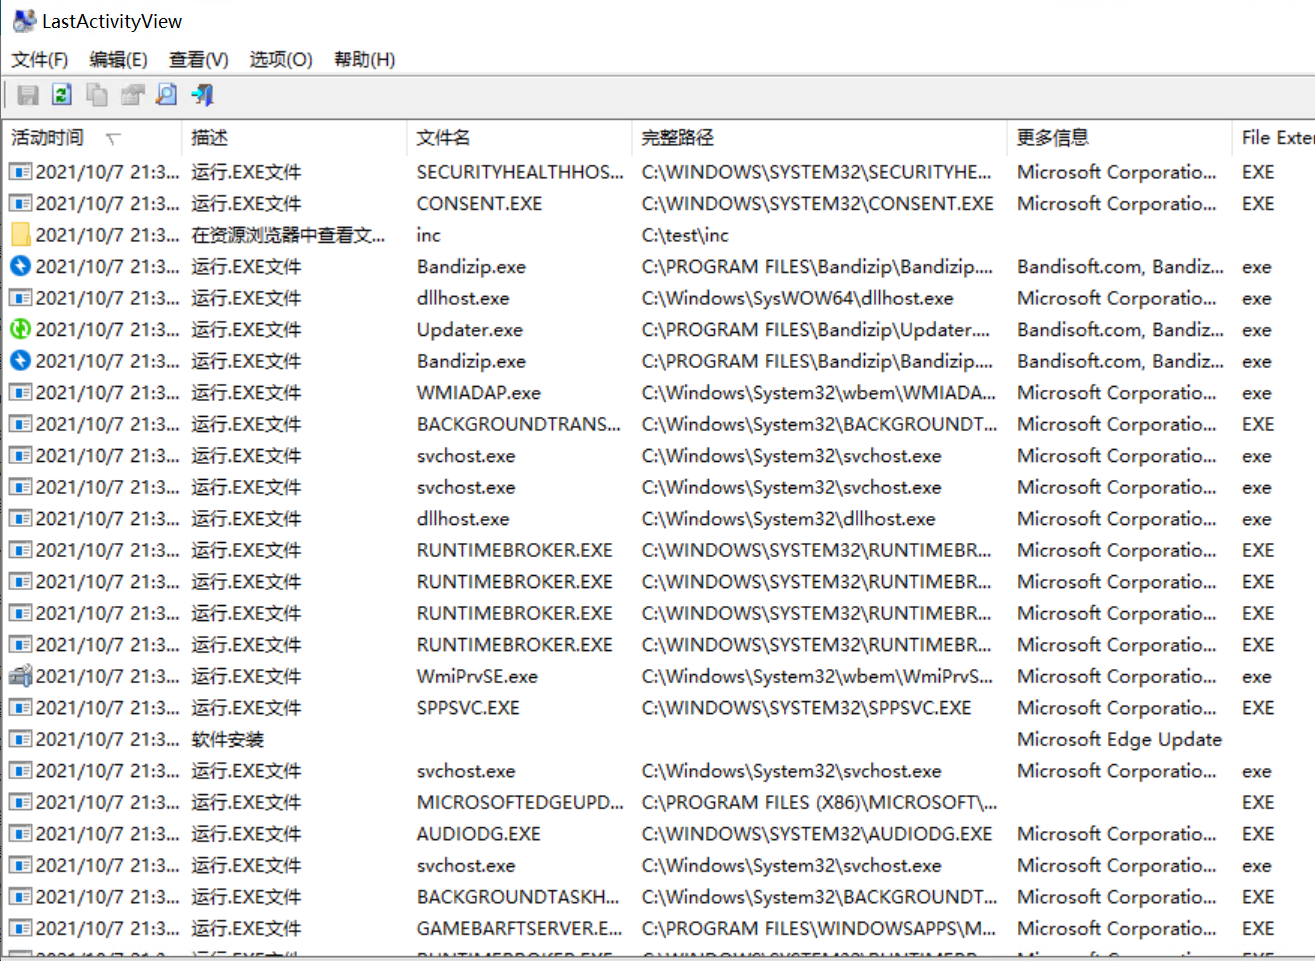The image size is (1315, 961).
Task: Select the GAMEBARFTSERVER.E... file name
Action: [x=519, y=928]
